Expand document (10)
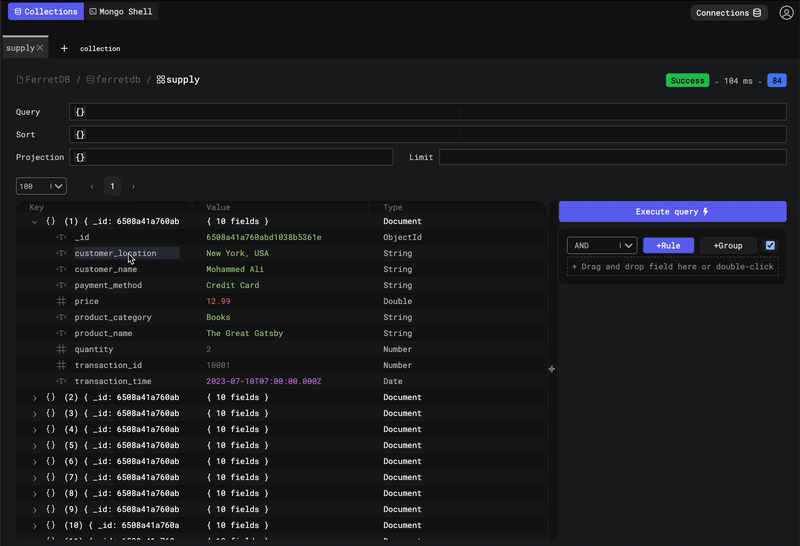 coord(35,526)
